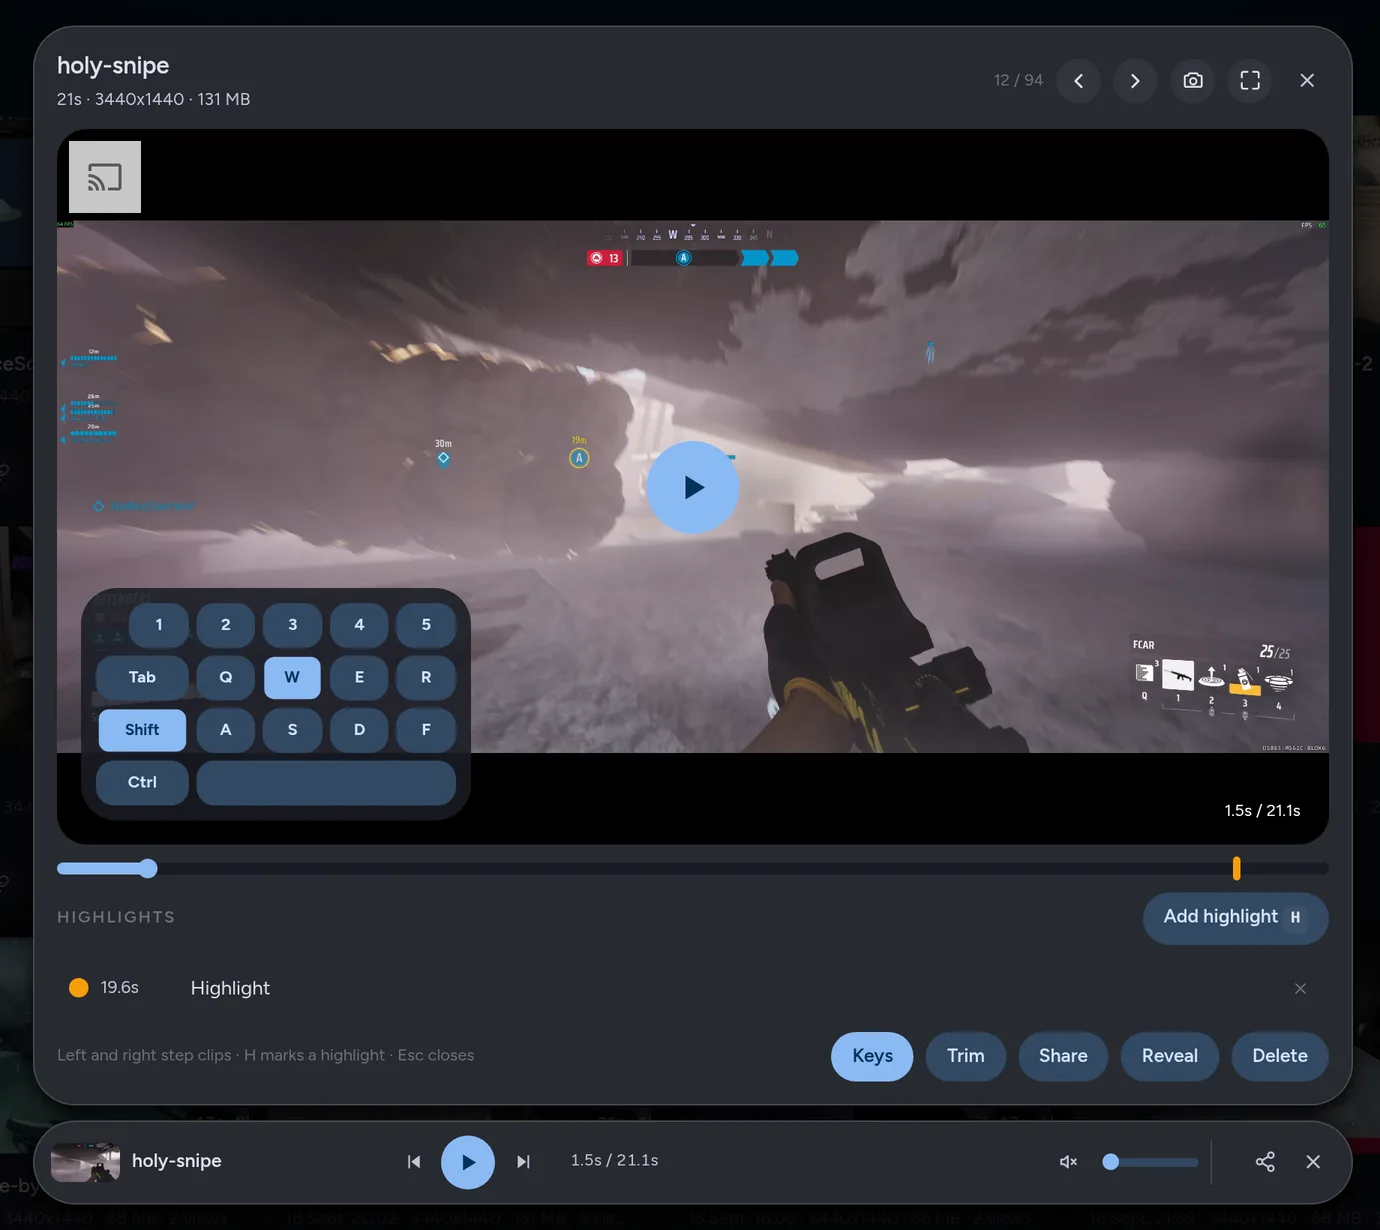
Task: Click the W key on the key overlay
Action: pyautogui.click(x=292, y=677)
